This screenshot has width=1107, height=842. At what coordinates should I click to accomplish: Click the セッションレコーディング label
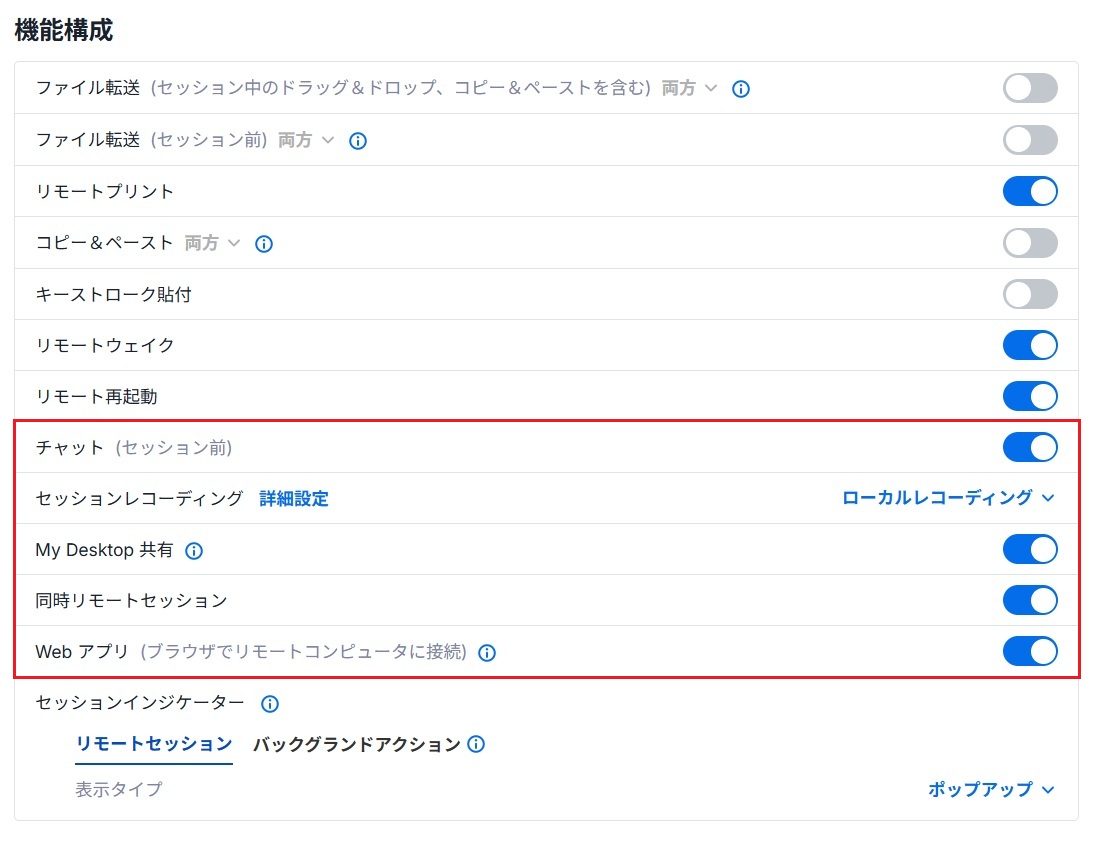point(139,499)
